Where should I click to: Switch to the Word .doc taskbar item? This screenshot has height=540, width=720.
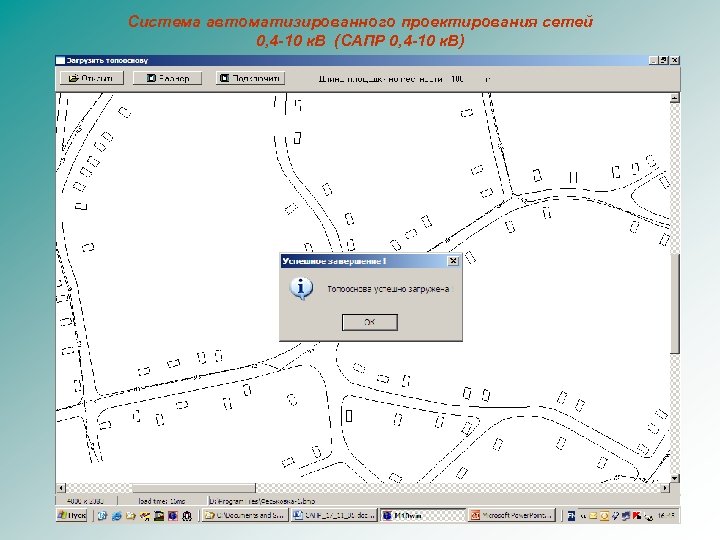click(334, 515)
